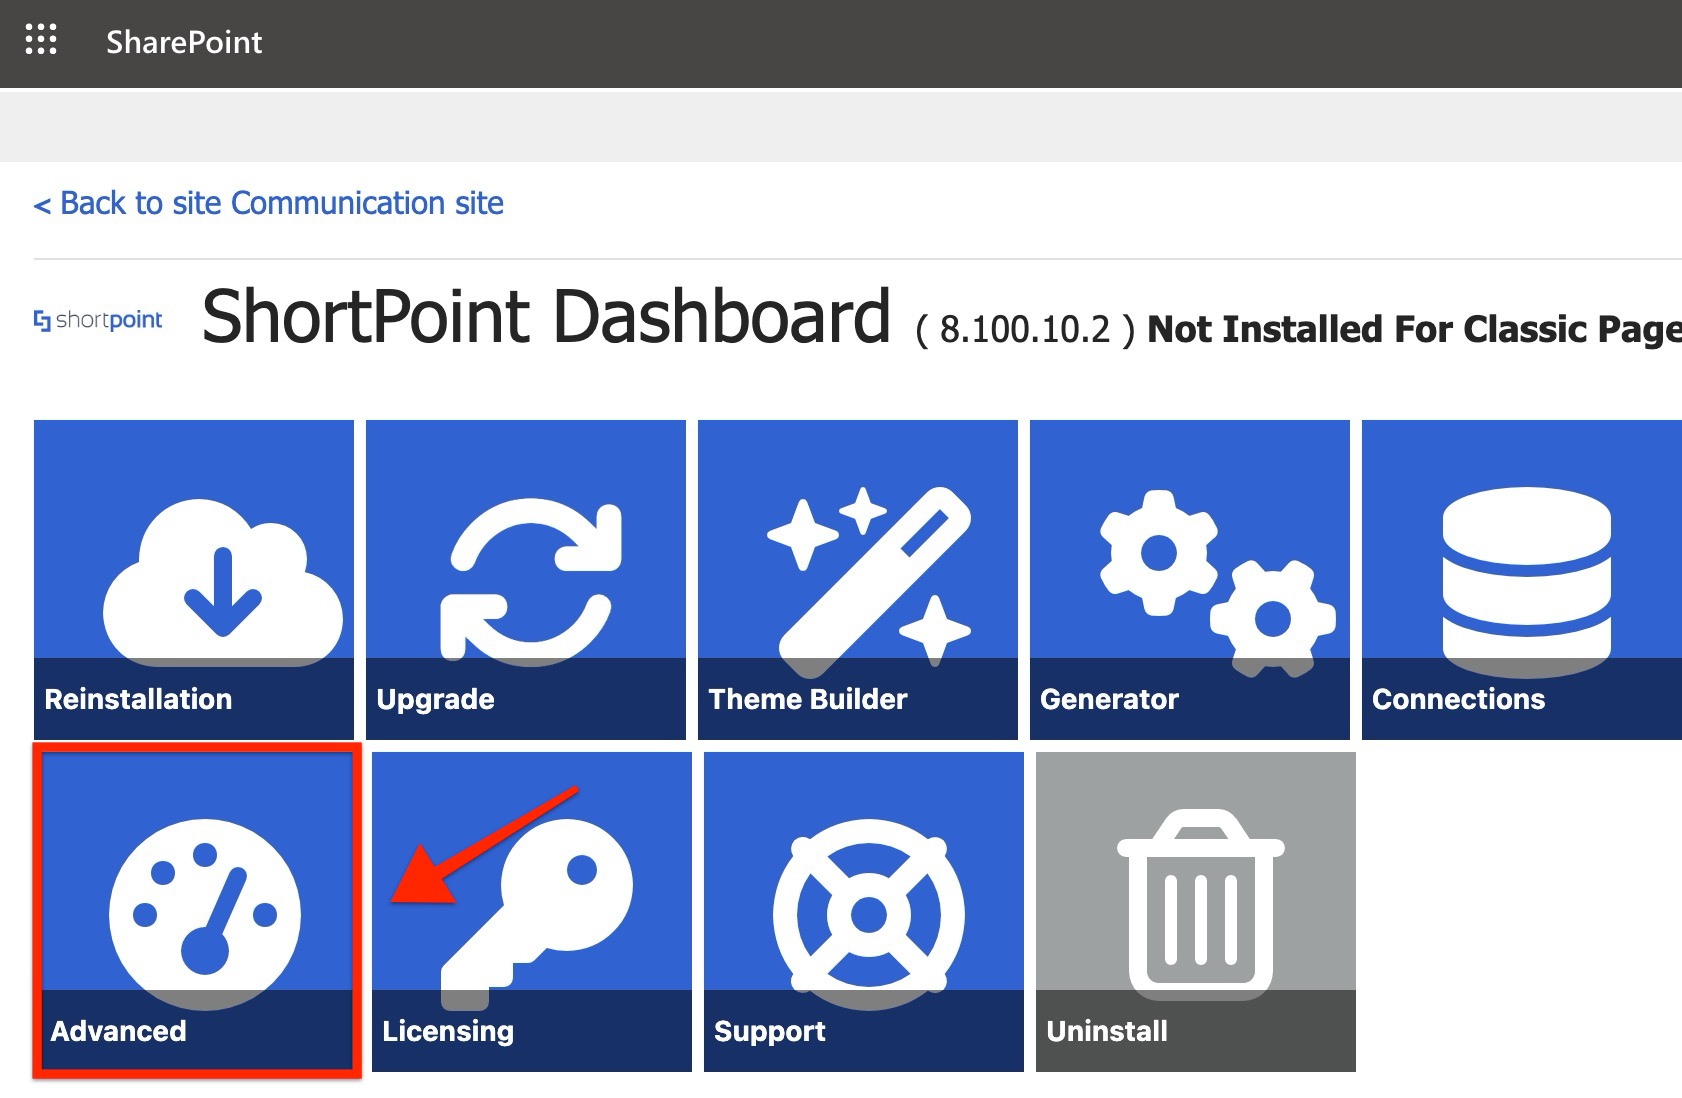Click the ShortPoint Dashboard heading
The image size is (1682, 1098).
tap(546, 317)
